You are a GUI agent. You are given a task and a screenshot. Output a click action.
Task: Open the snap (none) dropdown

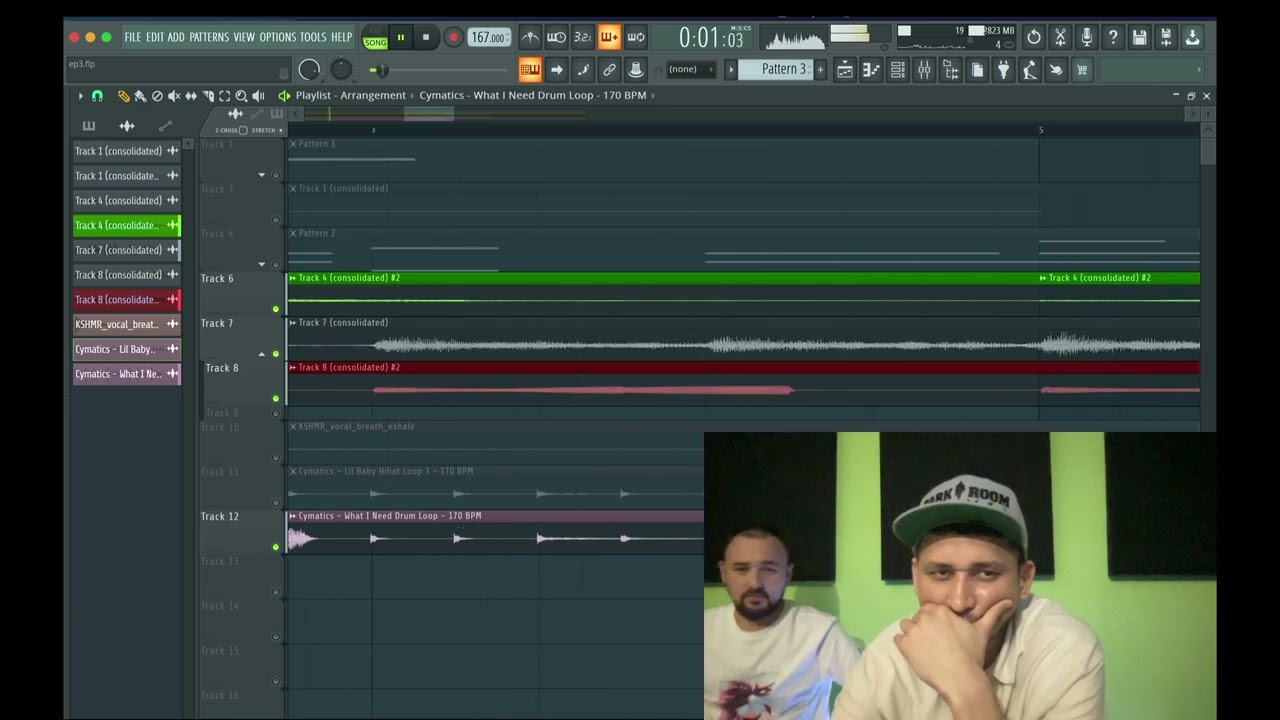point(690,69)
